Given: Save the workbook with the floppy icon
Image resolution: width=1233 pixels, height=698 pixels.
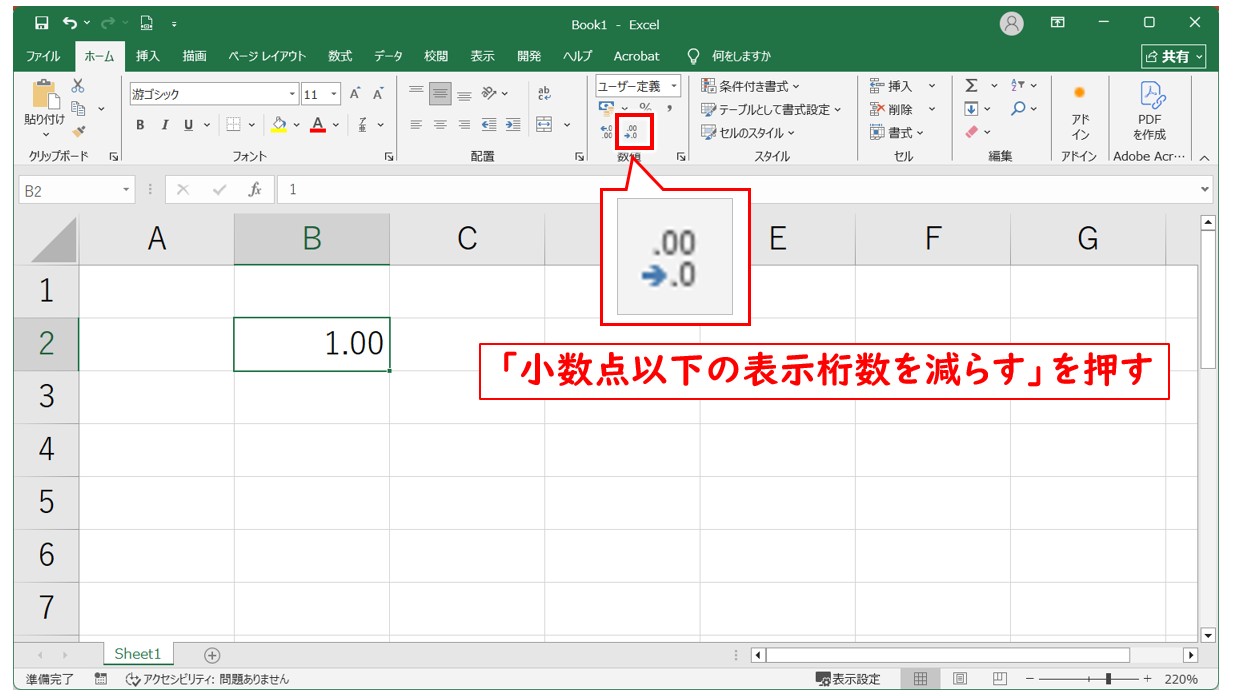Looking at the screenshot, I should tap(41, 23).
